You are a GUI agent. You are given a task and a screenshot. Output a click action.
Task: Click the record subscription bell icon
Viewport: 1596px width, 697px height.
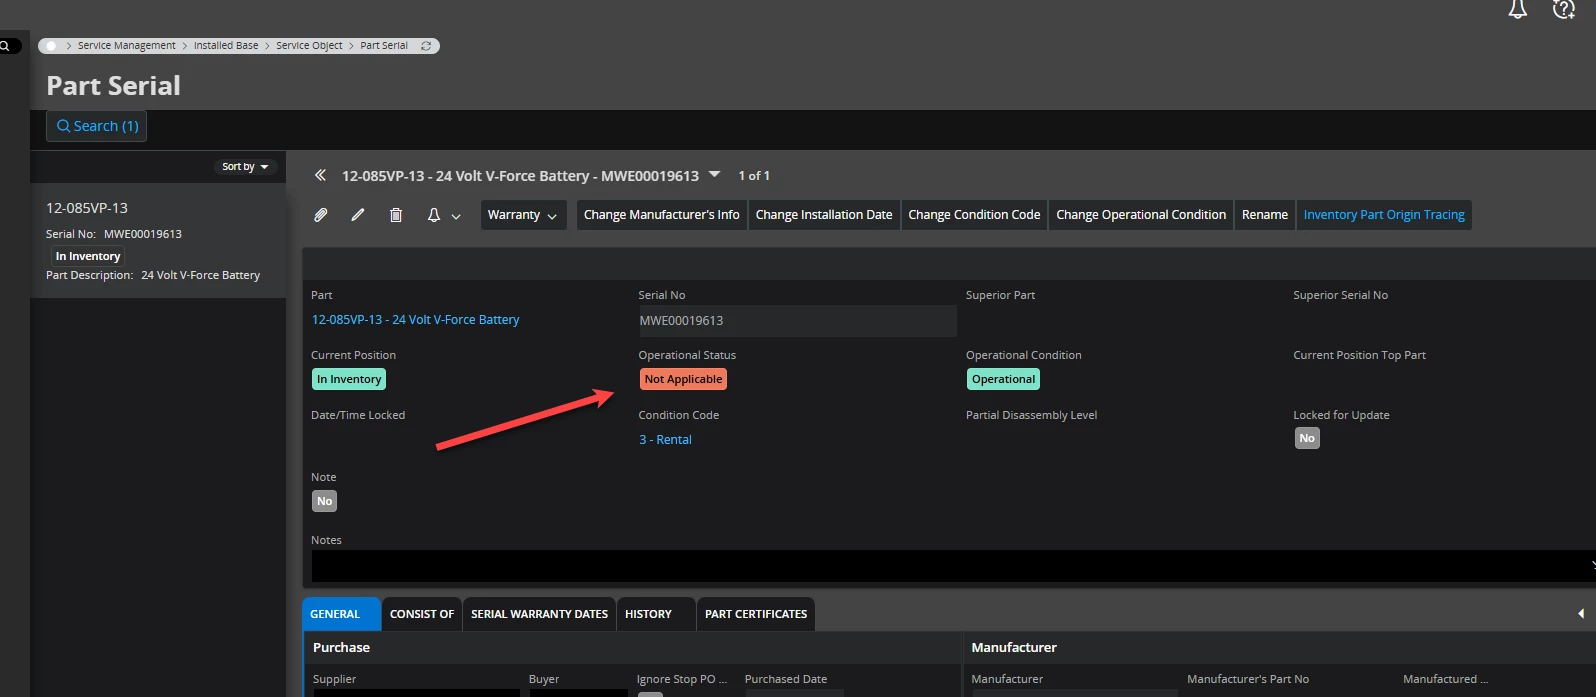[434, 215]
